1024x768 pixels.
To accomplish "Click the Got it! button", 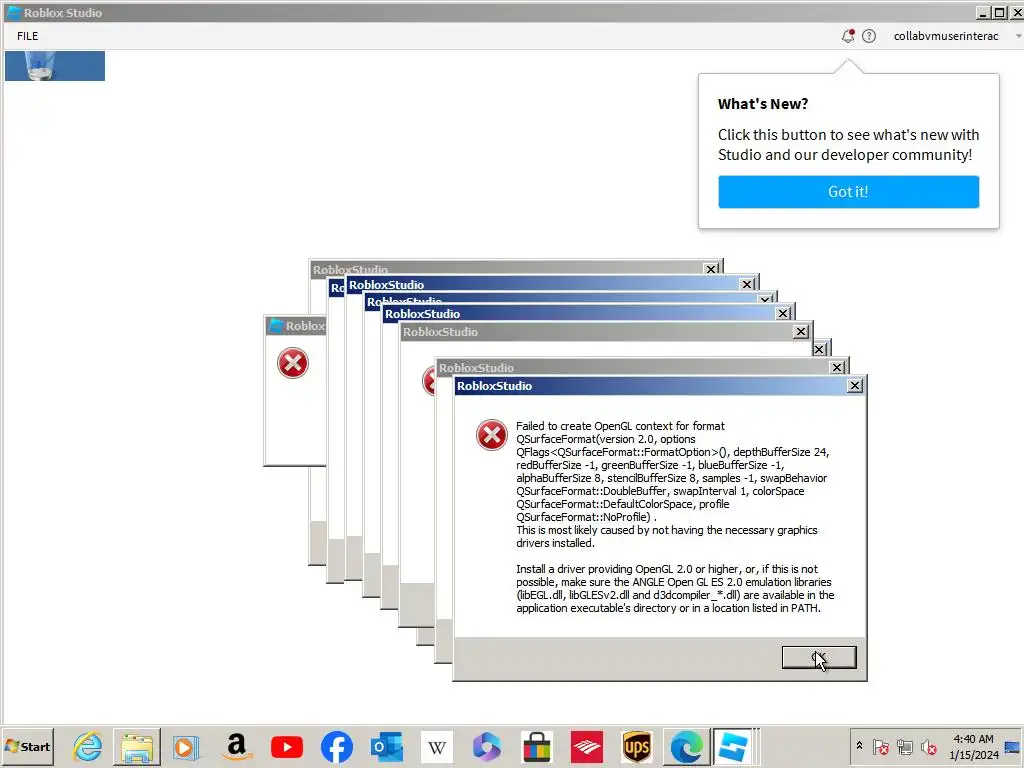I will 848,191.
